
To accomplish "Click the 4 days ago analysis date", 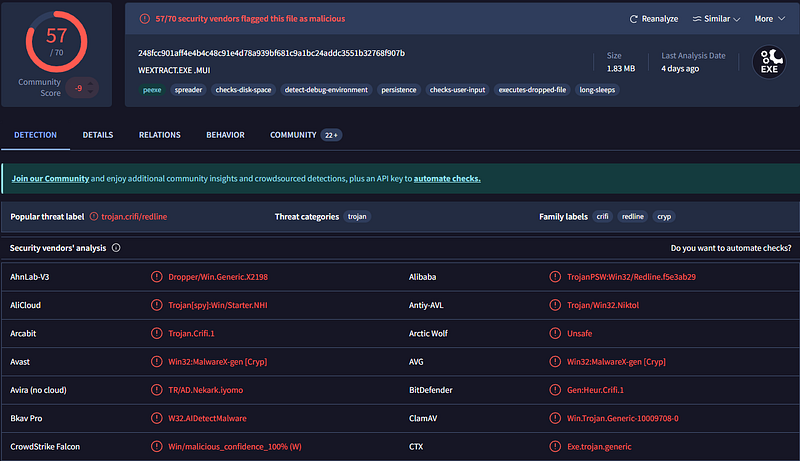I will tap(680, 68).
